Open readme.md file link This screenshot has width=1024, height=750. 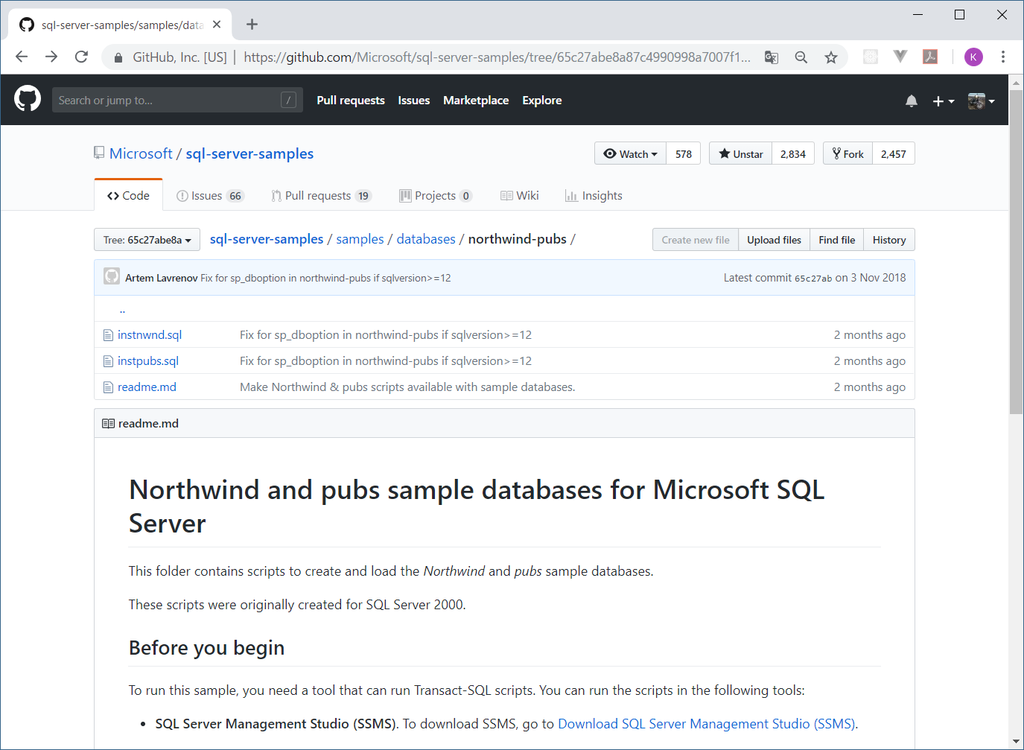click(x=147, y=387)
